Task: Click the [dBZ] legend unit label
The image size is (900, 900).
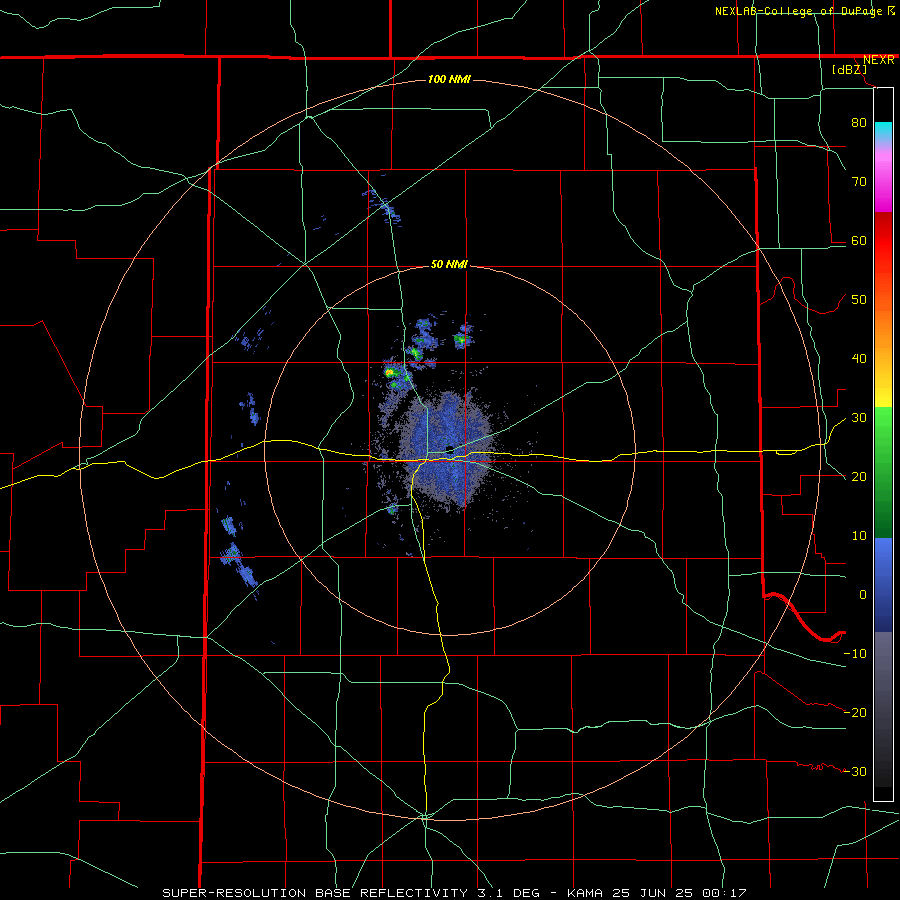Action: pyautogui.click(x=849, y=70)
